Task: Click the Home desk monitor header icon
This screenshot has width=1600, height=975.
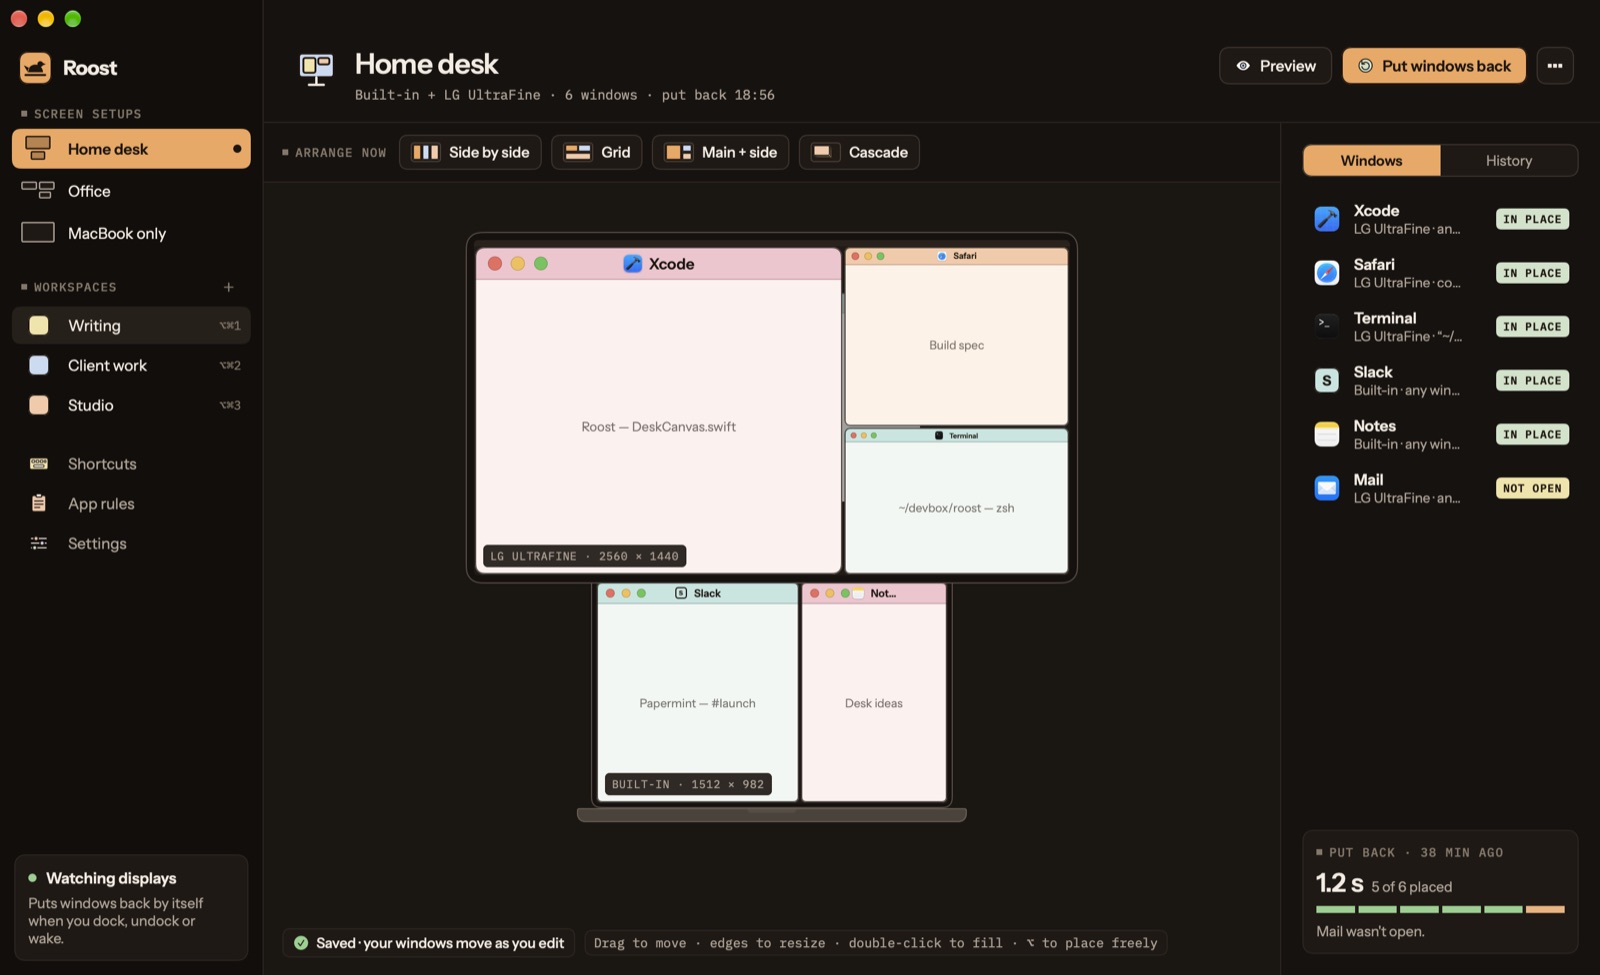Action: [316, 69]
